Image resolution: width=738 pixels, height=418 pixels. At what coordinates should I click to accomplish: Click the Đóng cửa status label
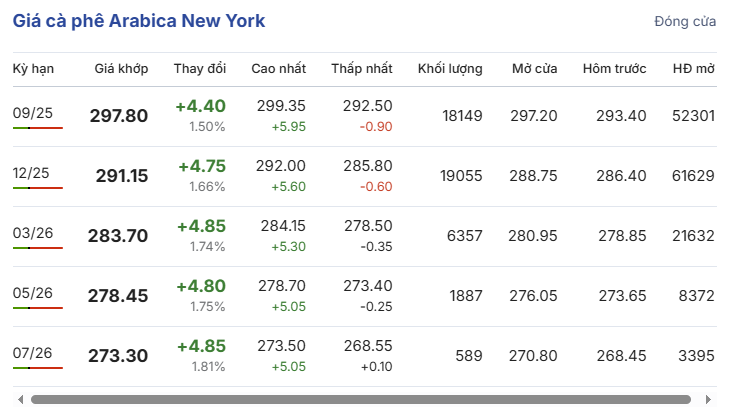pyautogui.click(x=684, y=21)
